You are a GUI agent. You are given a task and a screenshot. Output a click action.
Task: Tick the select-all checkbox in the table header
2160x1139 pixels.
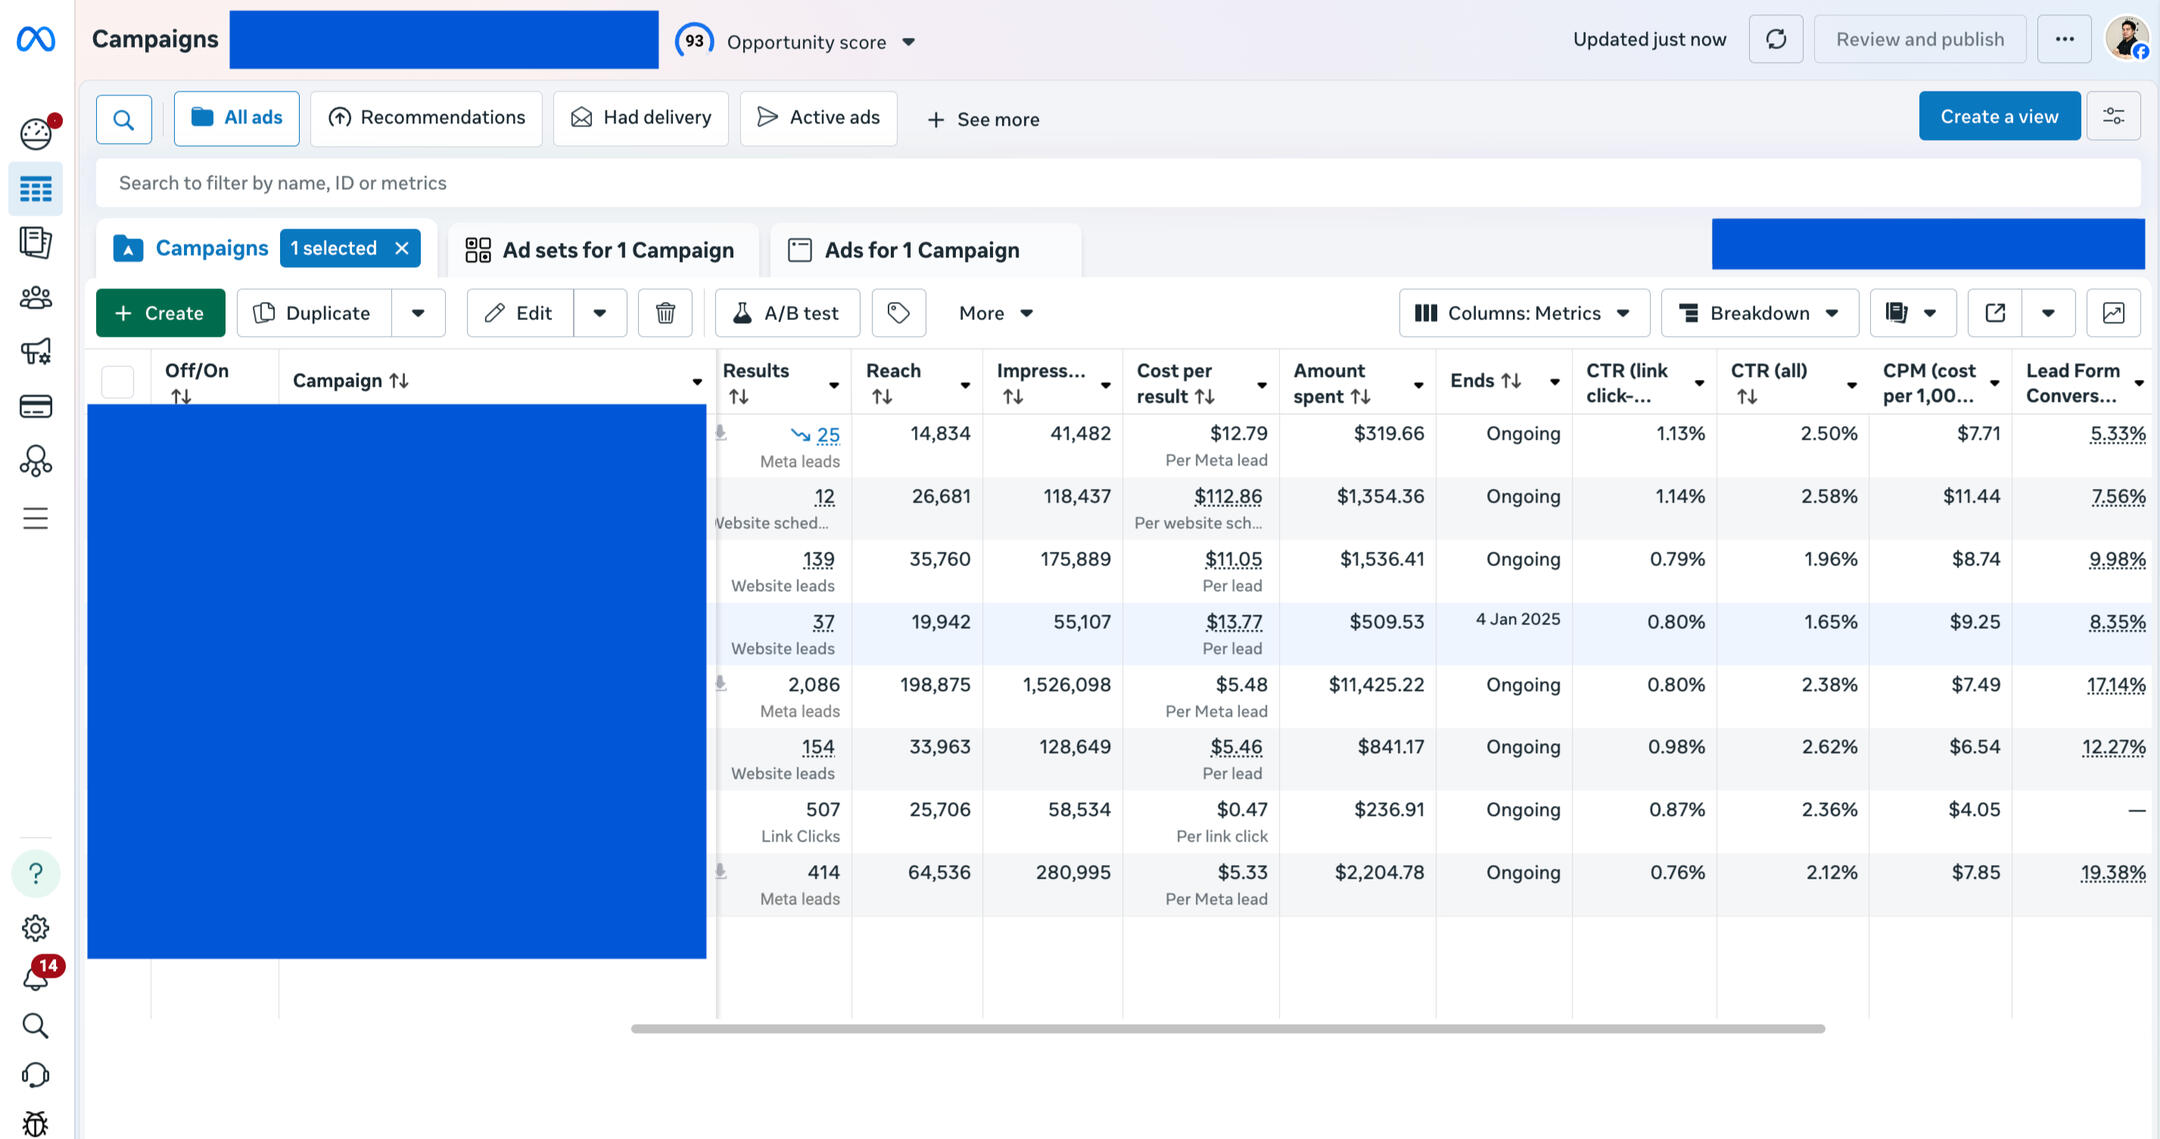tap(118, 381)
